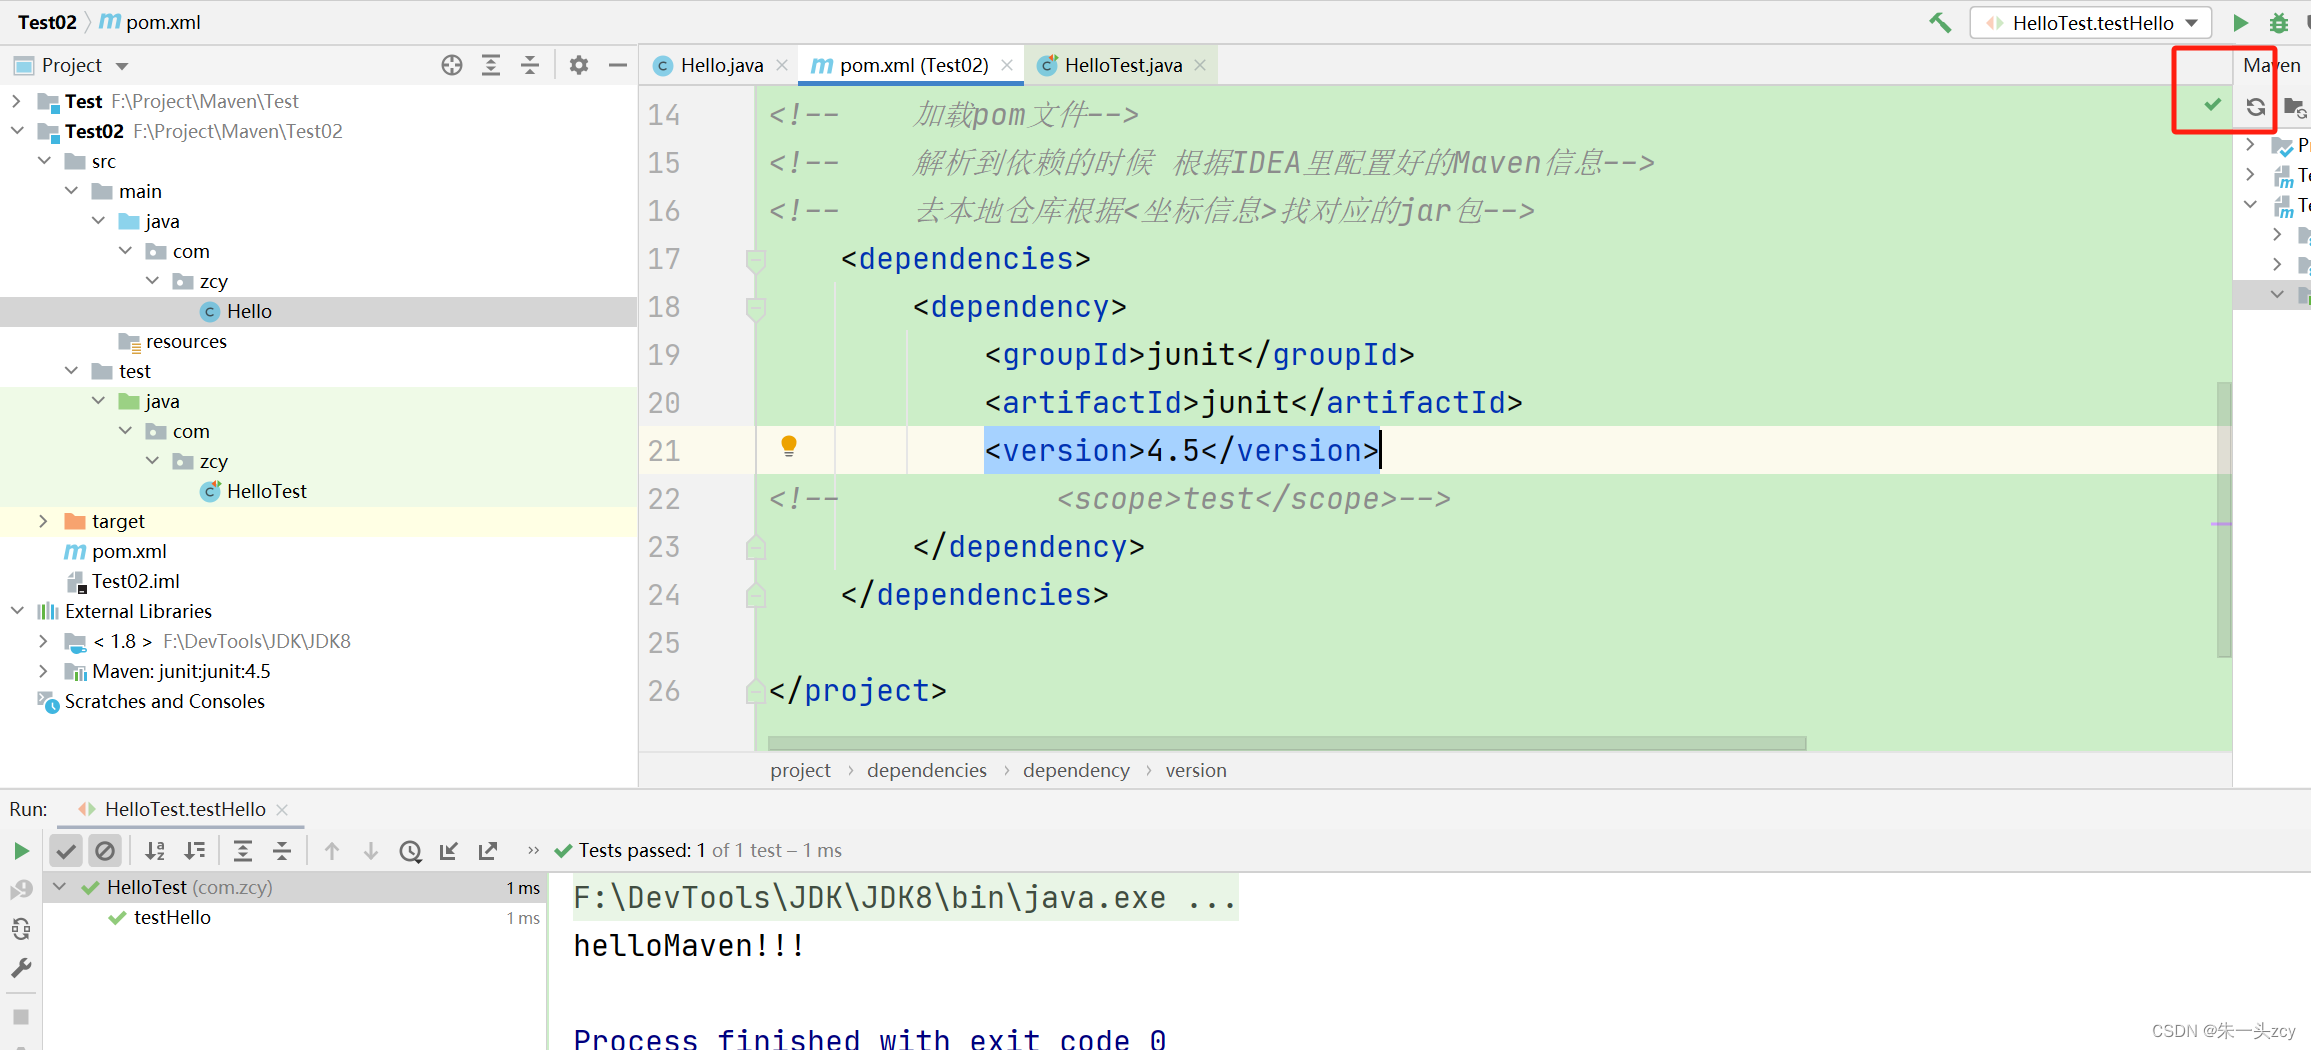Click the Build project hammer icon
Image resolution: width=2311 pixels, height=1050 pixels.
pyautogui.click(x=1940, y=22)
